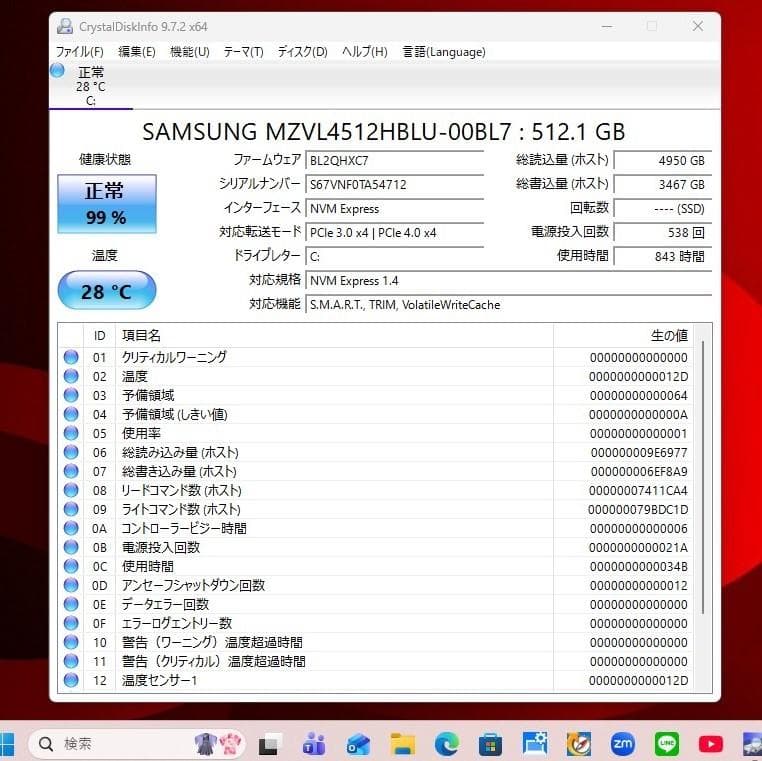
Task: Click power on hours value 843 時間
Action: click(x=663, y=257)
